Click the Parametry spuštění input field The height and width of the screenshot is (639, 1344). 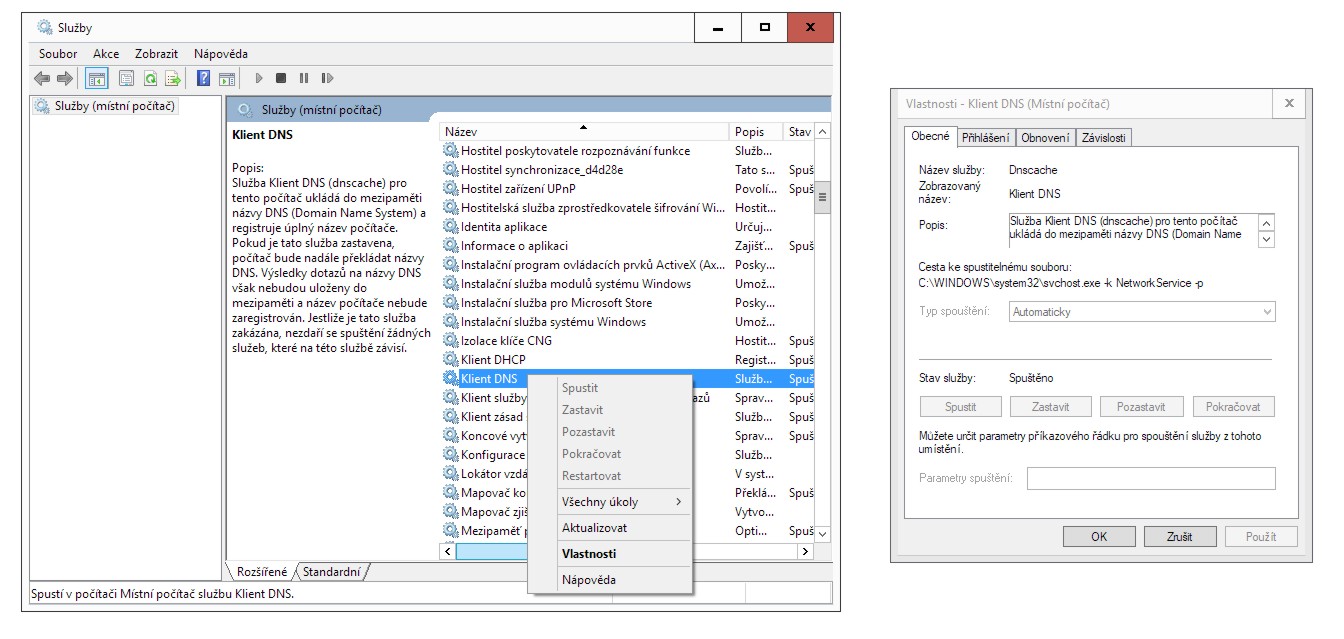point(1151,479)
